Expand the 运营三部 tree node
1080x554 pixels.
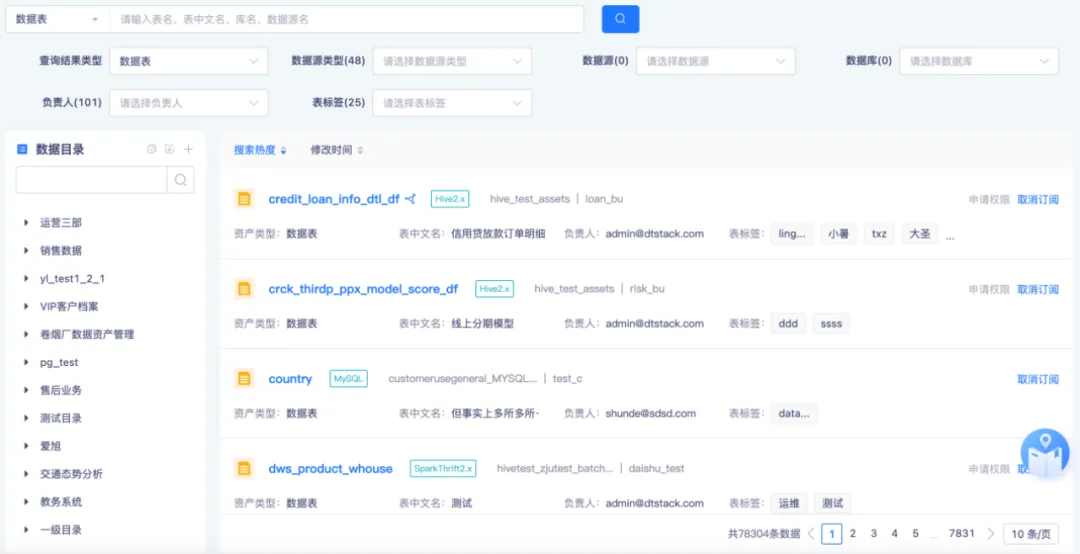click(26, 223)
